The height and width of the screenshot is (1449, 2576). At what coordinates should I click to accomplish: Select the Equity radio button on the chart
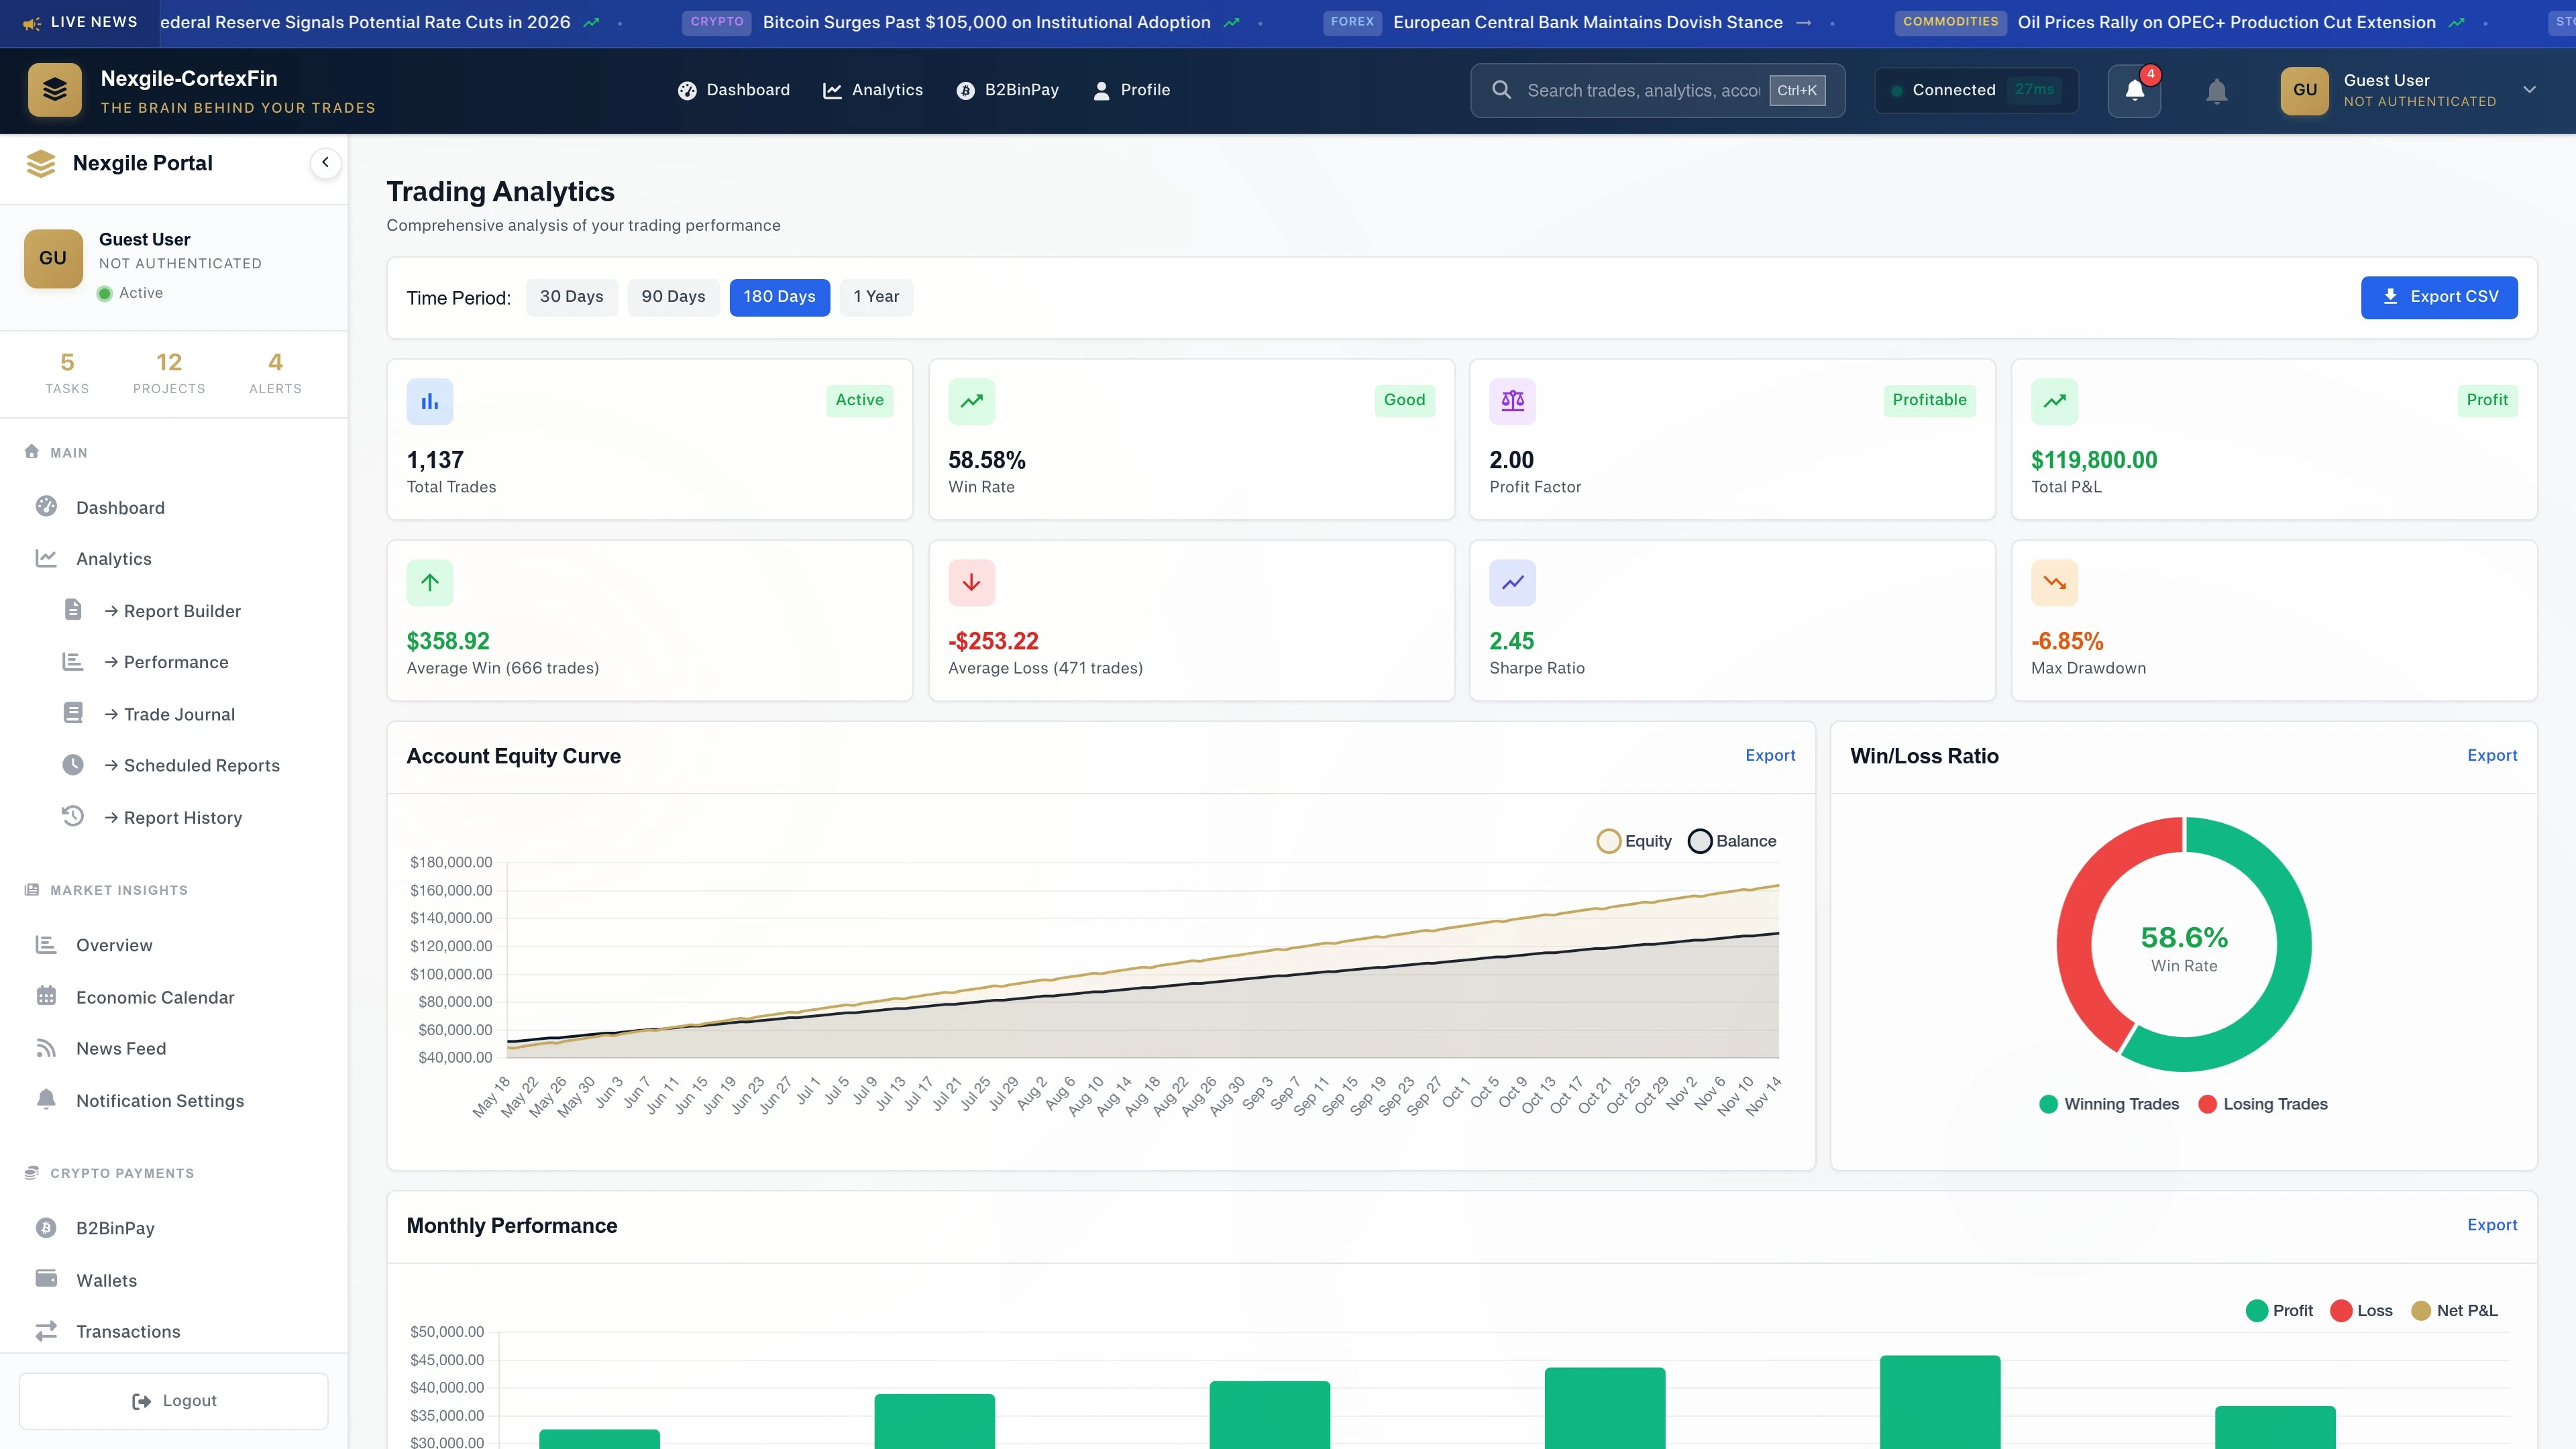tap(1610, 841)
